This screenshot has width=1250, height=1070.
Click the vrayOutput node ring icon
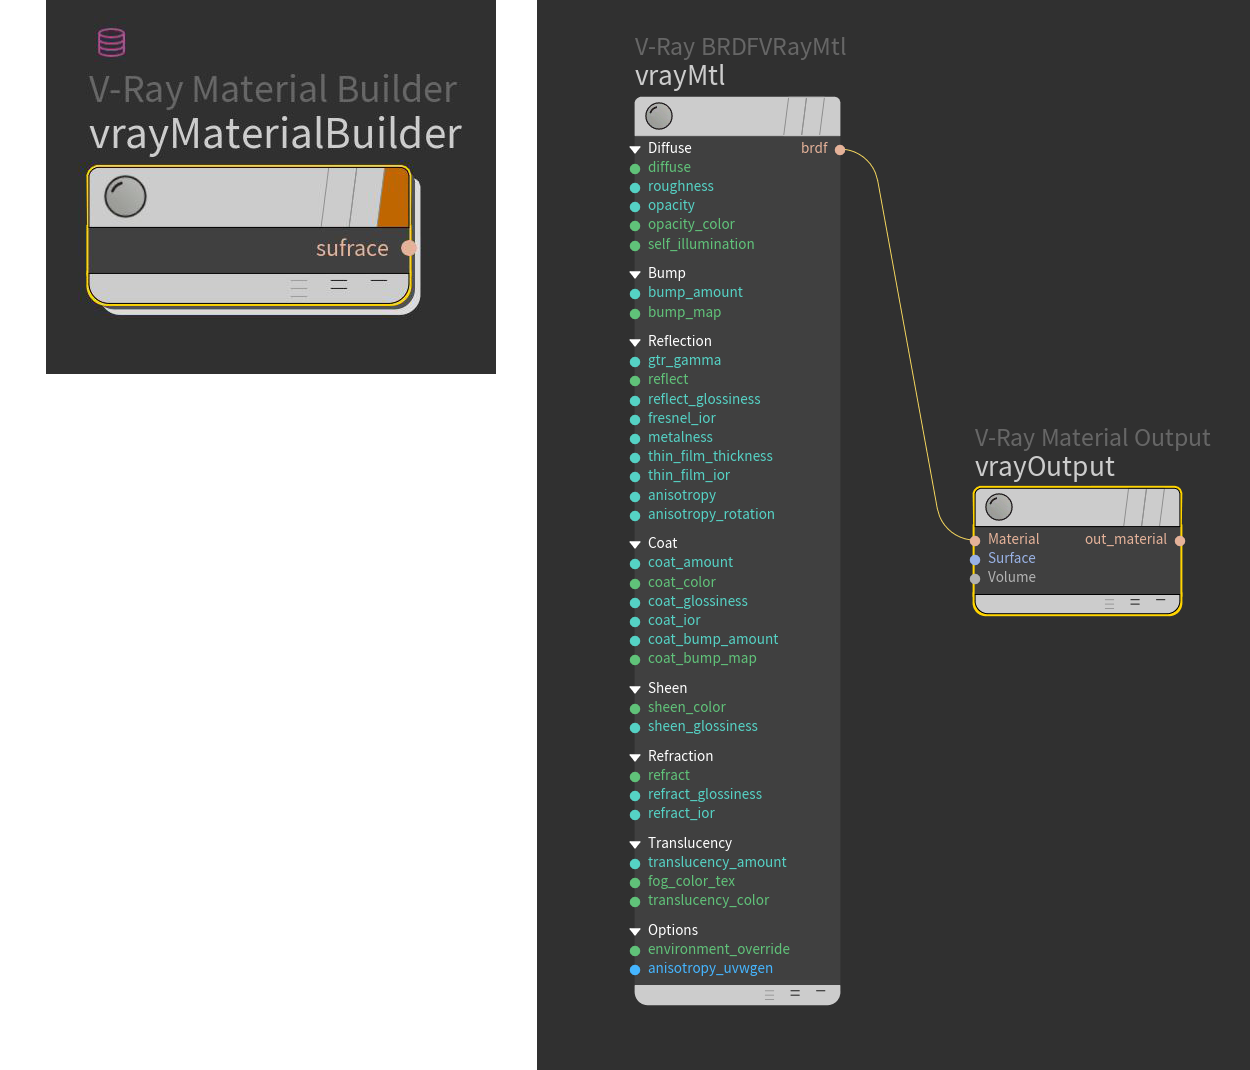click(x=999, y=507)
